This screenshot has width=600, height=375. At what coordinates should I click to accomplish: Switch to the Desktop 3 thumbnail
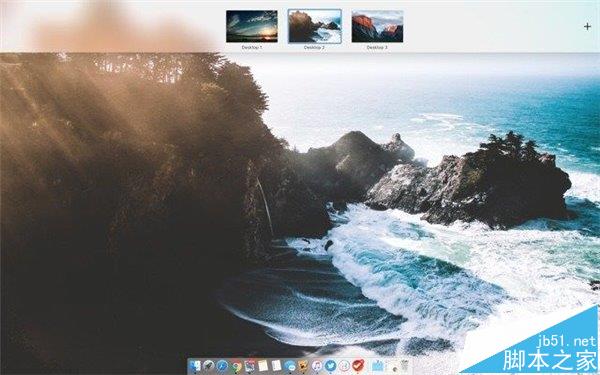(377, 26)
